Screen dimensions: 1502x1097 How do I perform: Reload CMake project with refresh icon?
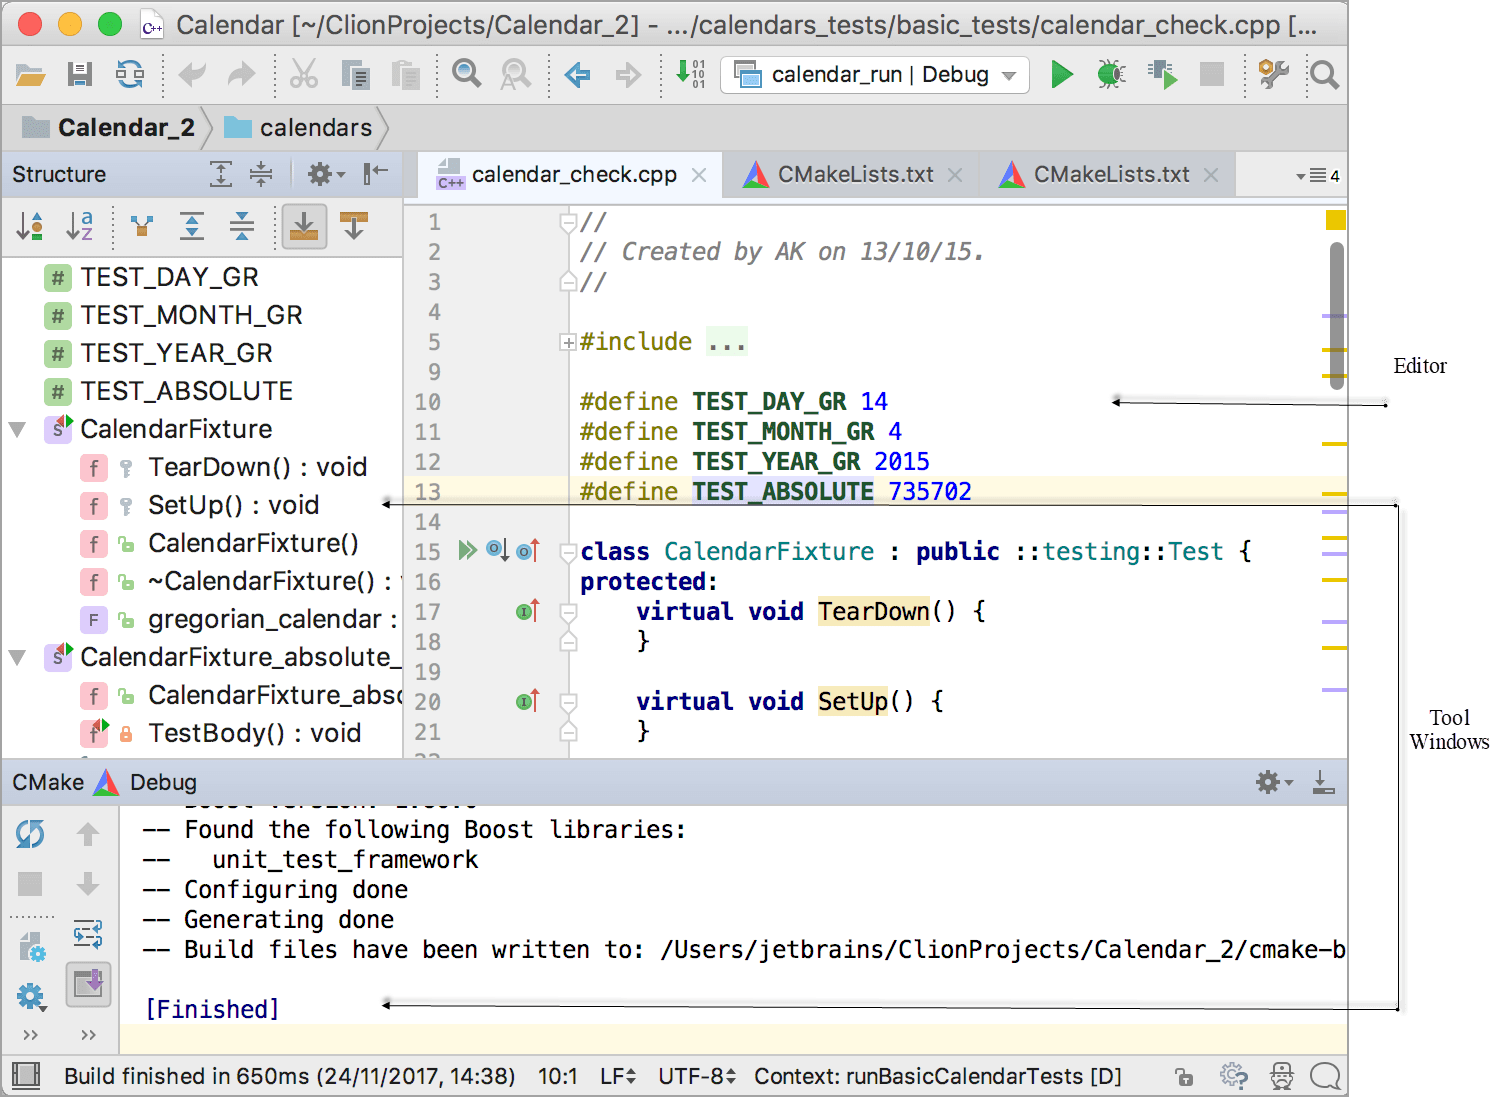pyautogui.click(x=30, y=834)
